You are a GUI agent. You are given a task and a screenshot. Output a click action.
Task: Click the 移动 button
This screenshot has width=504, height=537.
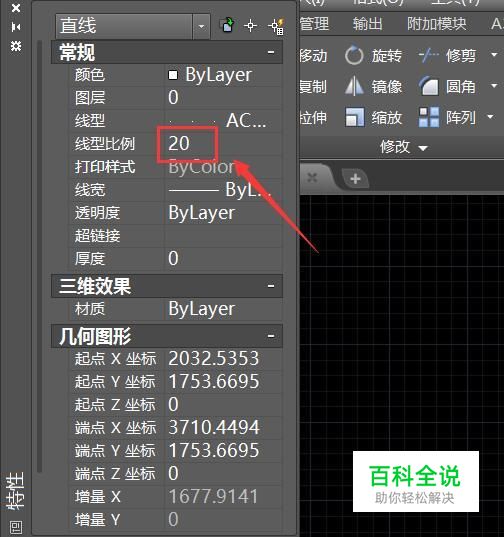coord(313,55)
